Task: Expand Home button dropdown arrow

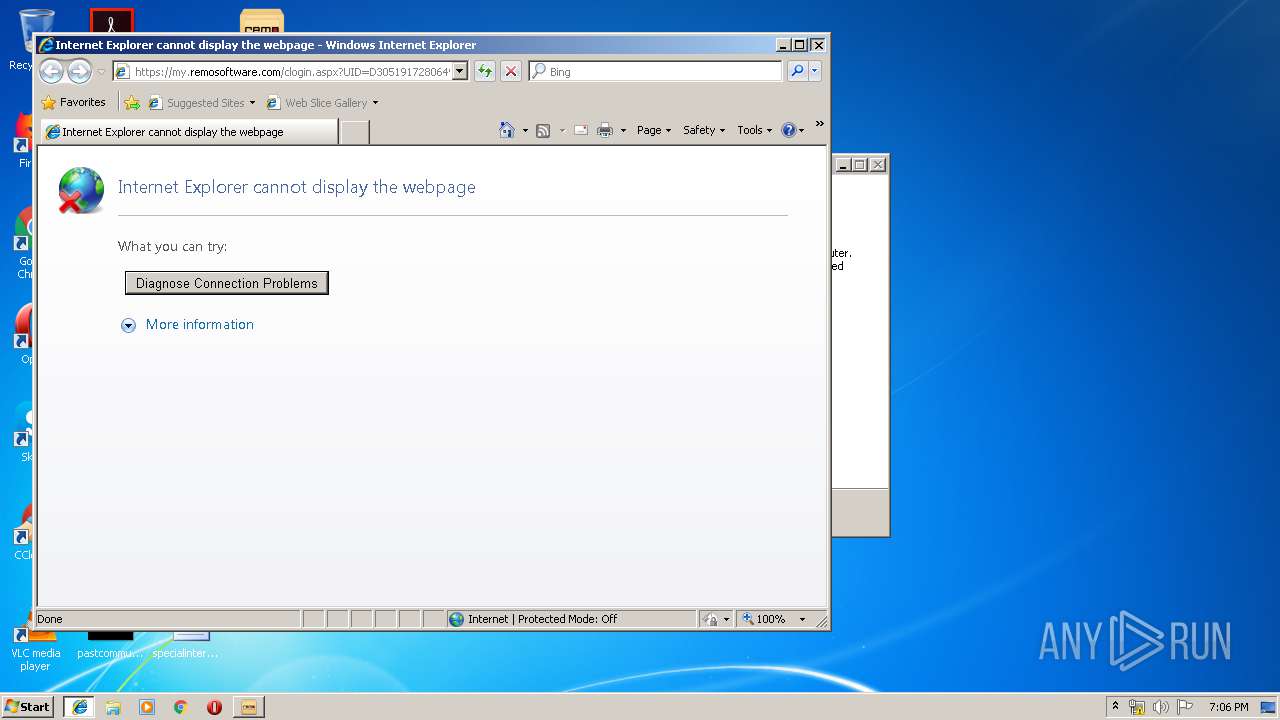Action: click(525, 130)
